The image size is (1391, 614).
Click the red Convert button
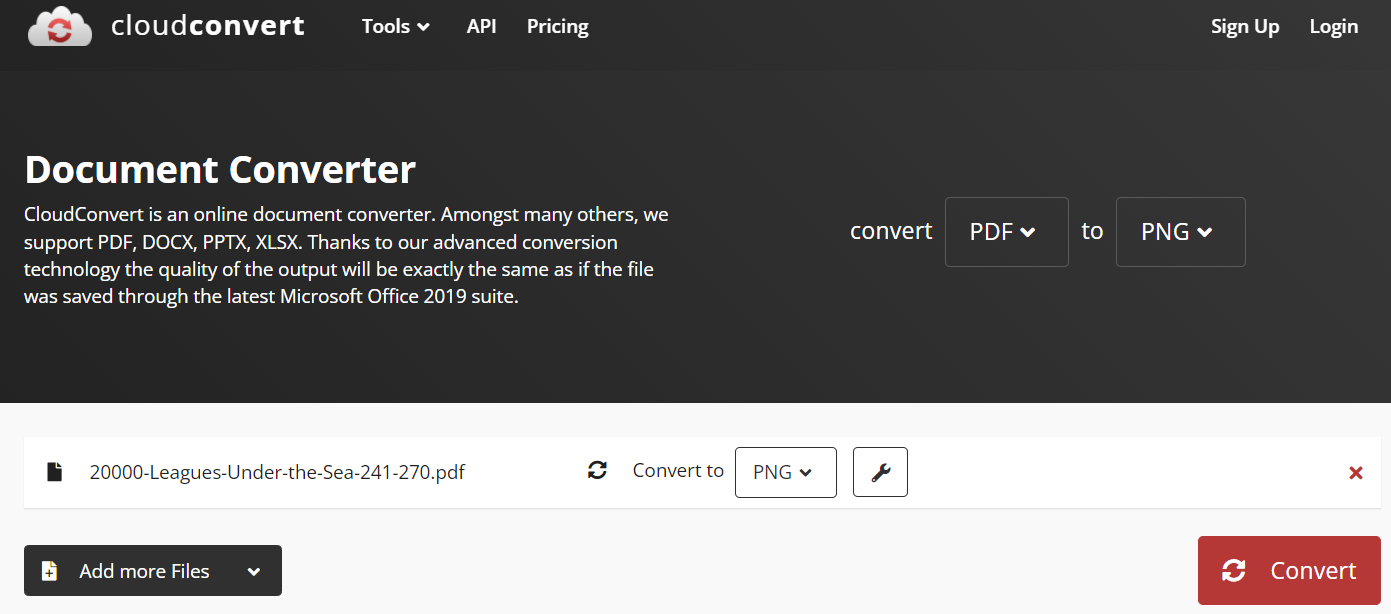[1289, 570]
